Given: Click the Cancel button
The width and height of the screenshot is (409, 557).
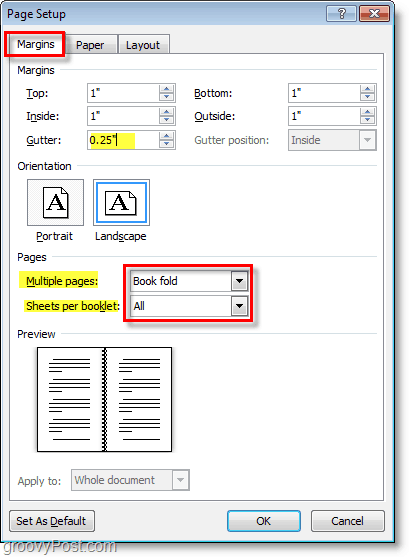Looking at the screenshot, I should point(347,521).
